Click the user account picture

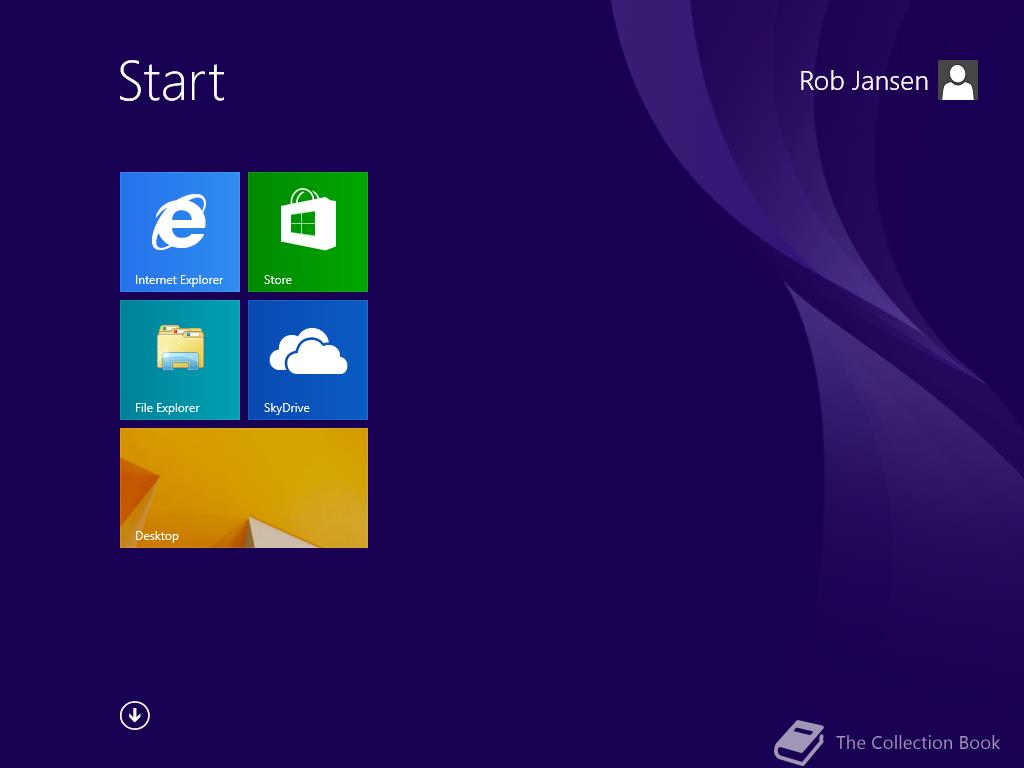[x=957, y=80]
